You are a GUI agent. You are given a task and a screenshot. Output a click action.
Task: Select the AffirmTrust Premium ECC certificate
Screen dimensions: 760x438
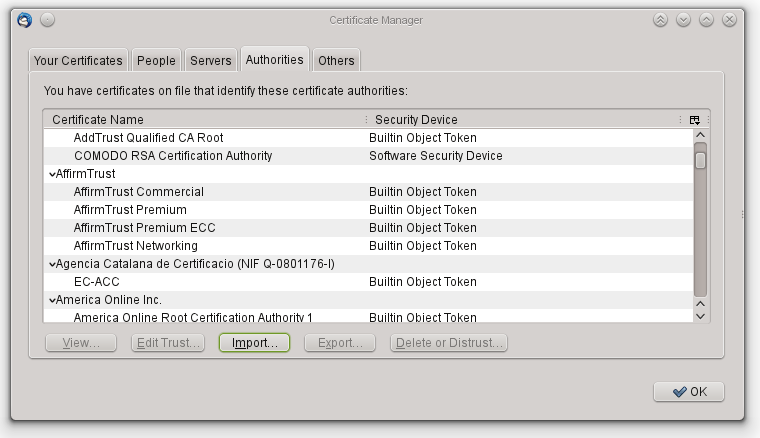pos(144,228)
